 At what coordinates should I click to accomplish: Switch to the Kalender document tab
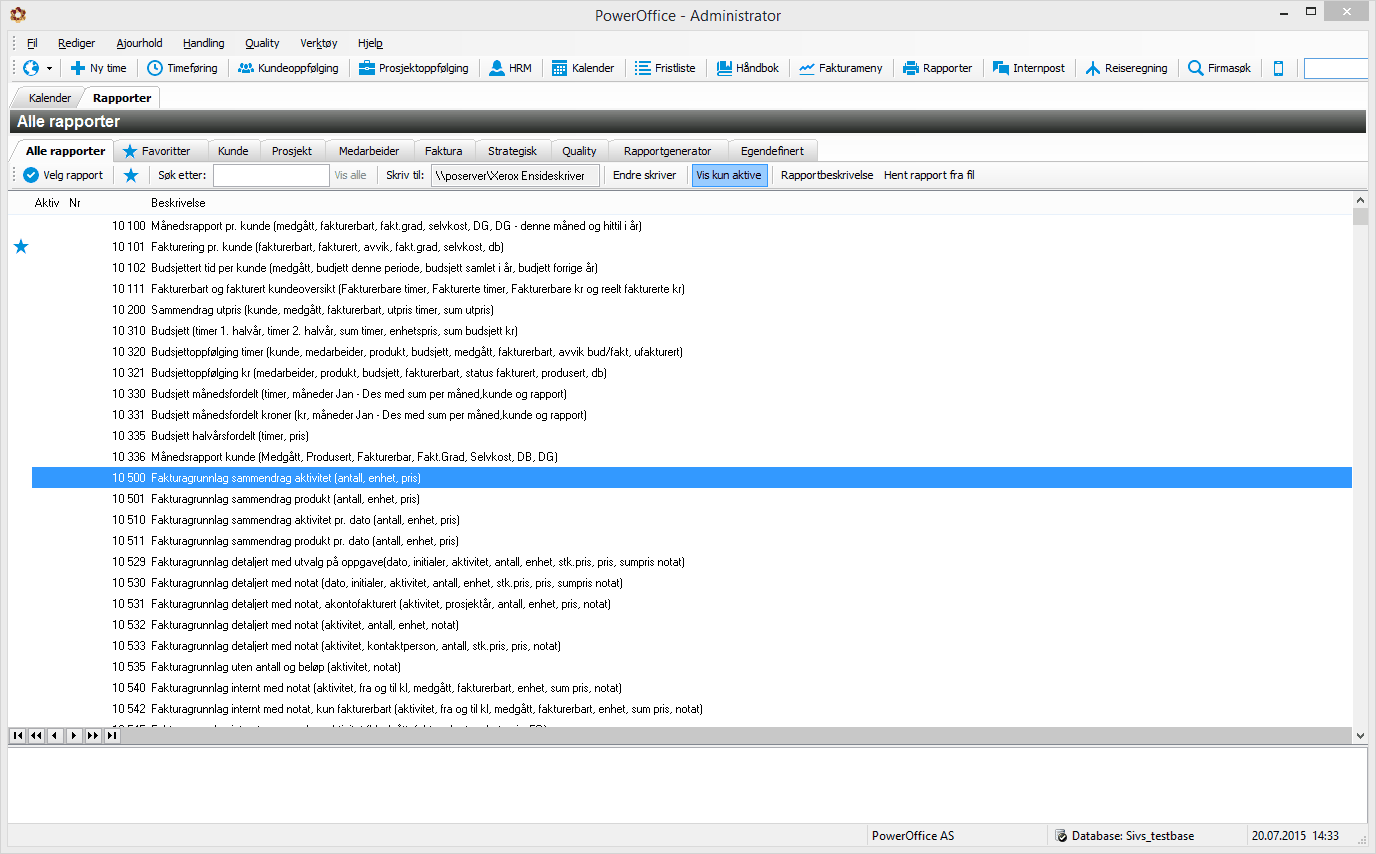click(x=50, y=98)
